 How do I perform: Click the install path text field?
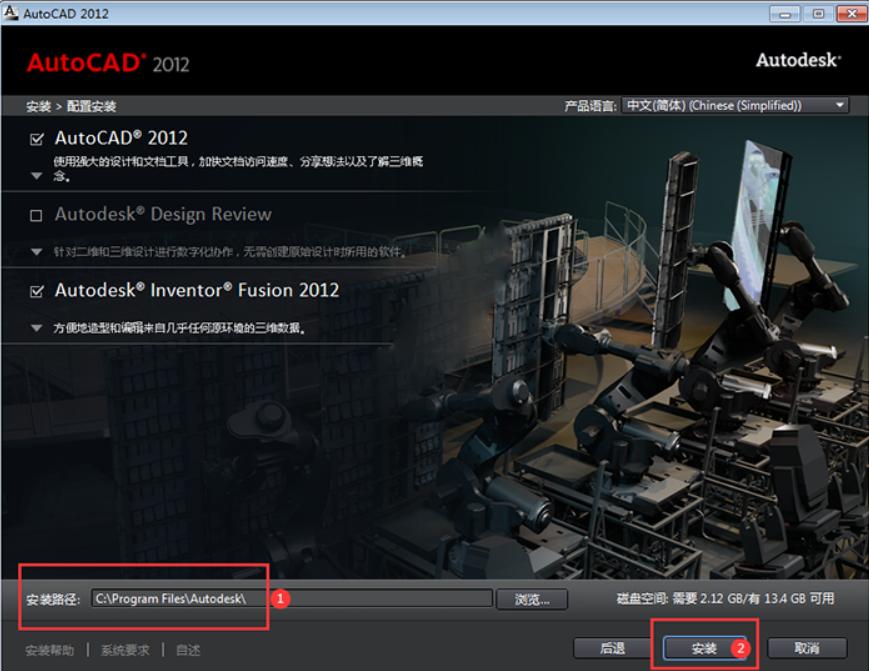pos(292,598)
